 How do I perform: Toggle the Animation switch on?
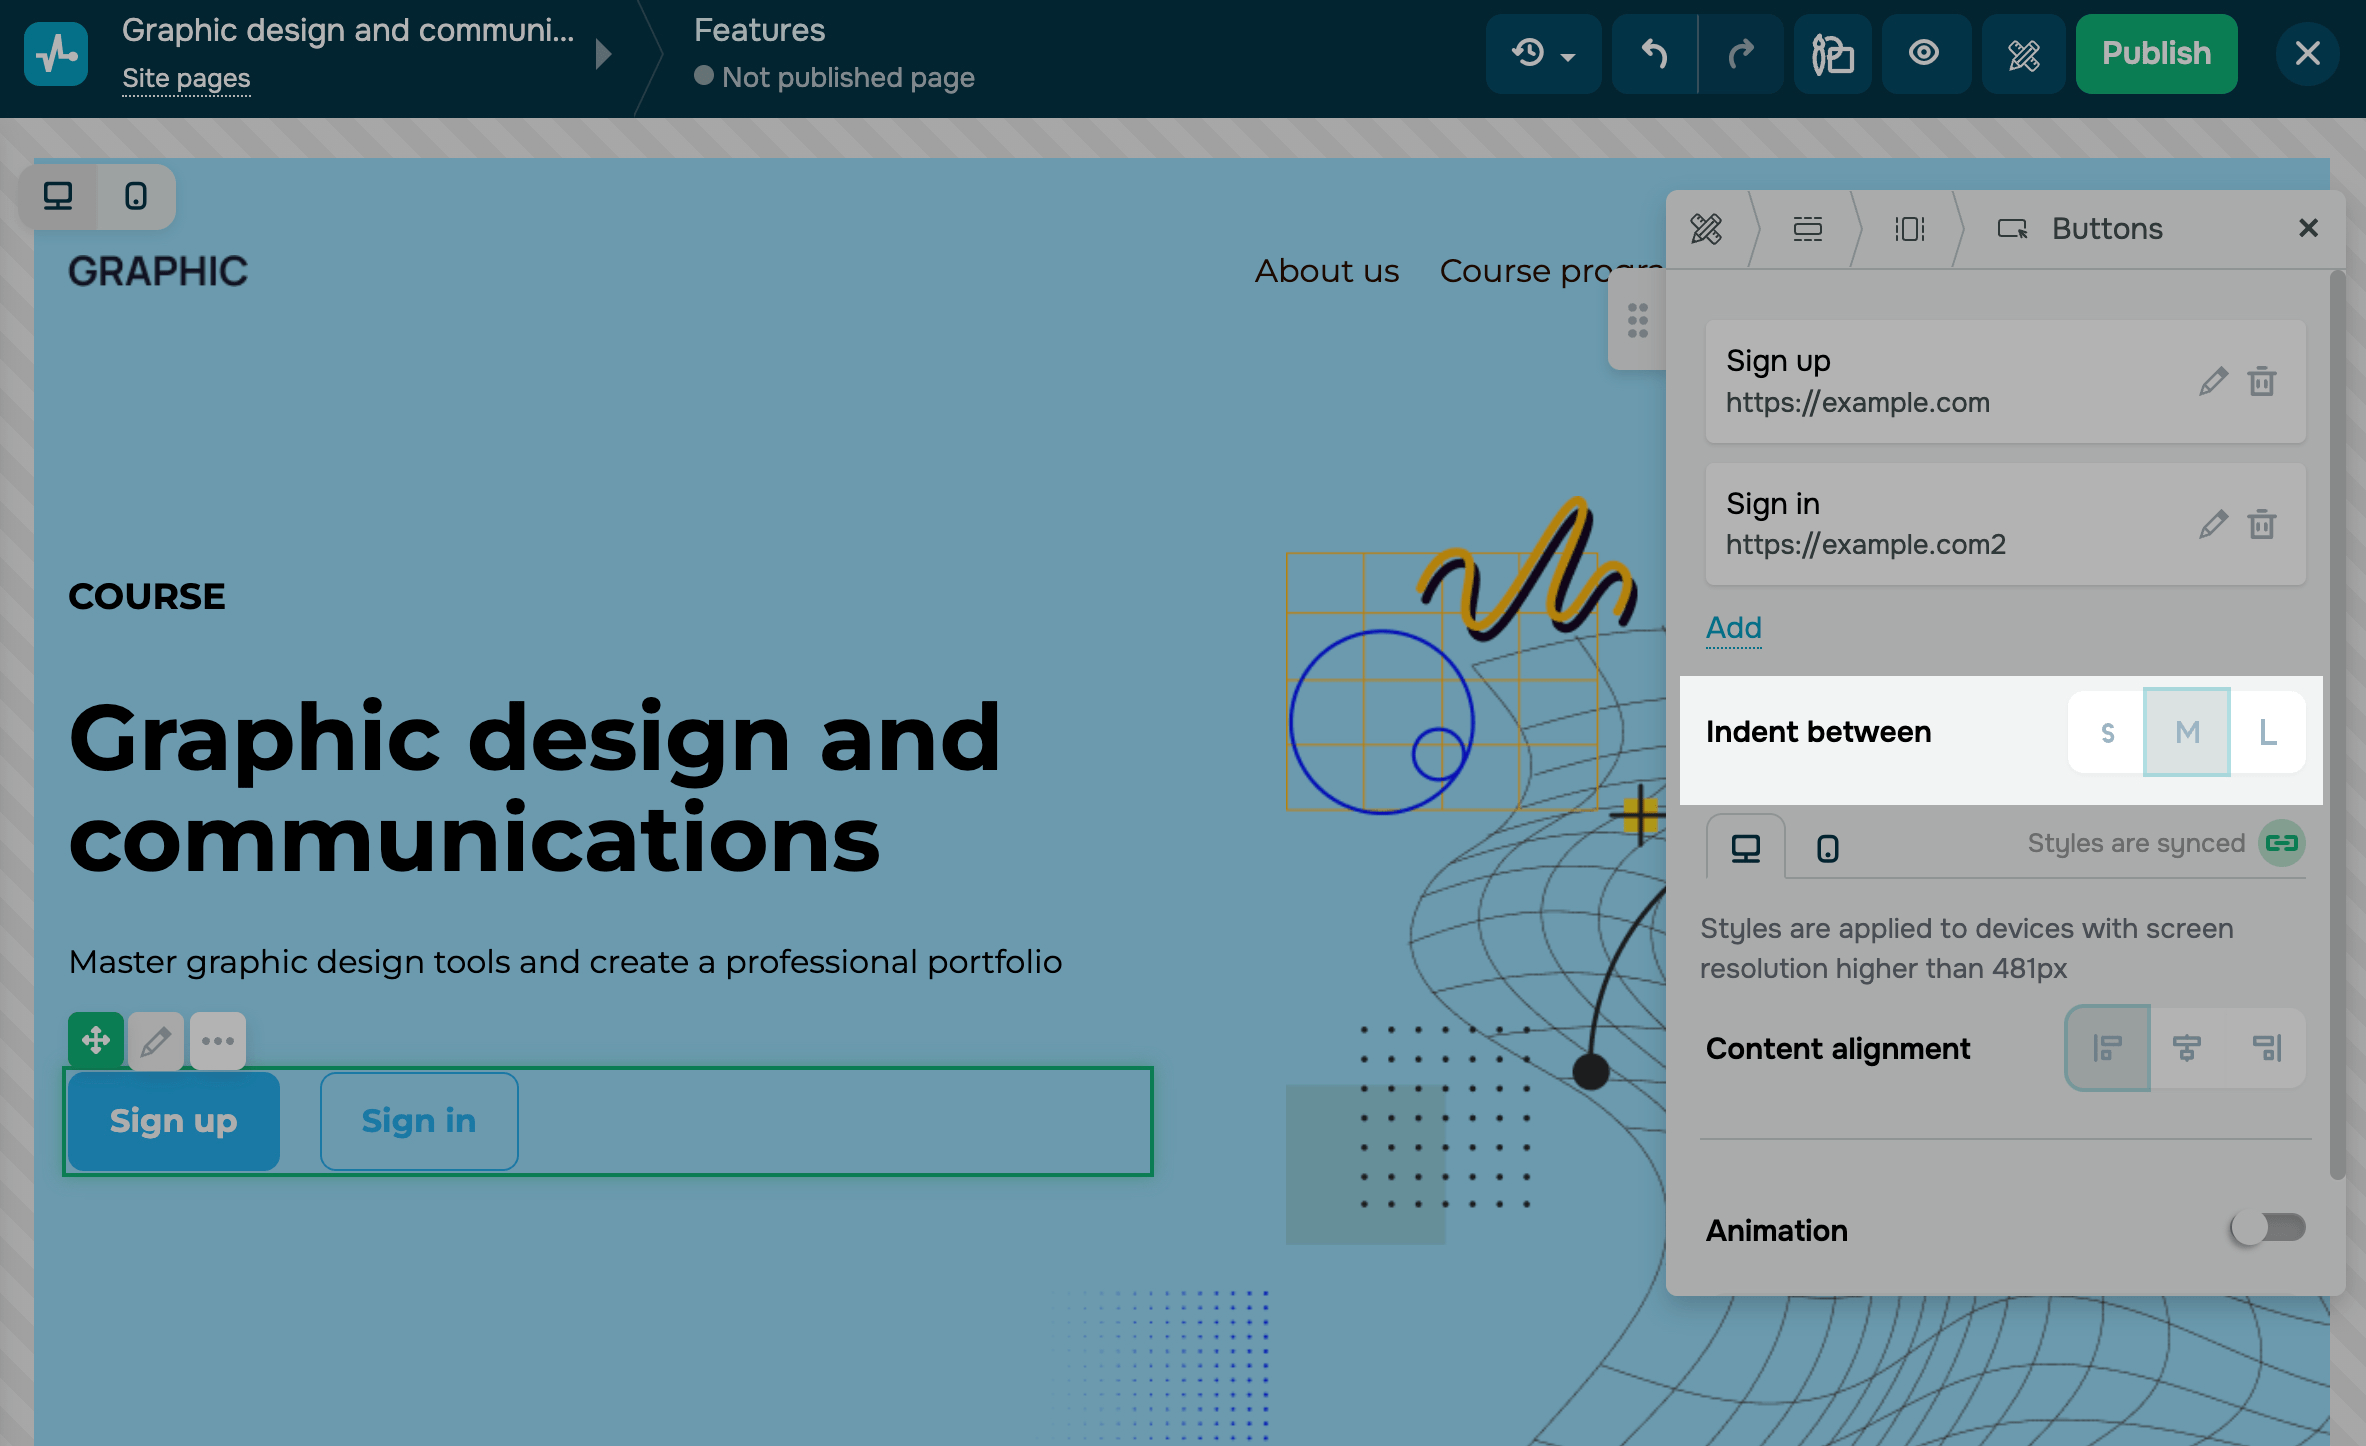click(x=2267, y=1228)
